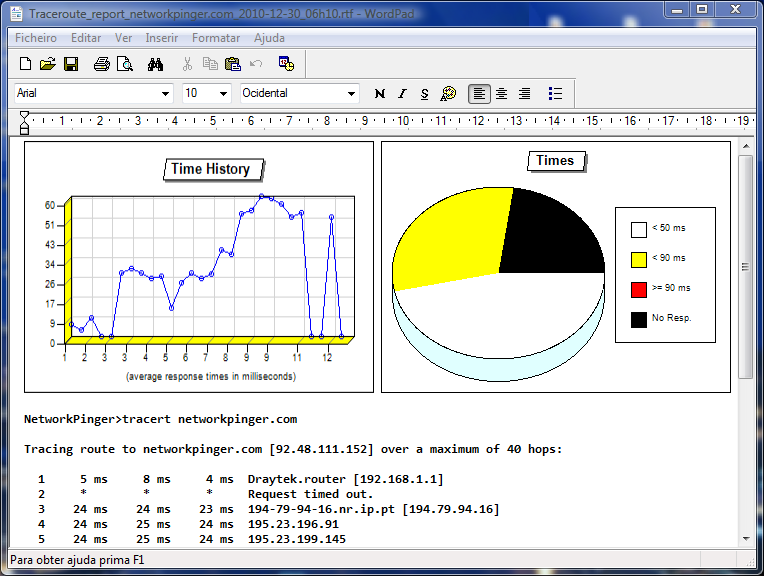Click the Paste clipboard icon
This screenshot has width=764, height=576.
(x=233, y=64)
